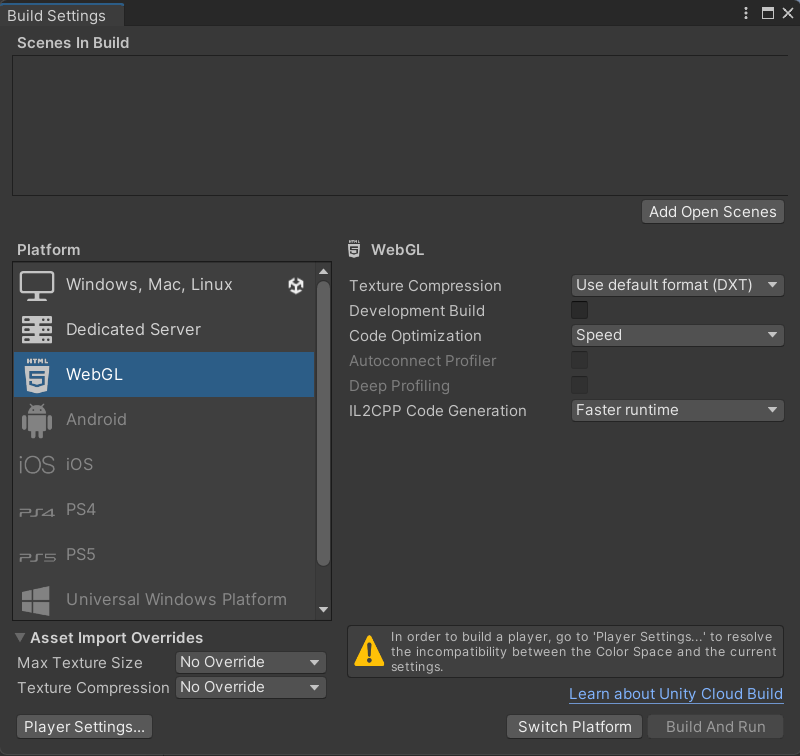This screenshot has width=800, height=756.
Task: Pick the PS4 platform icon
Action: coord(37,511)
